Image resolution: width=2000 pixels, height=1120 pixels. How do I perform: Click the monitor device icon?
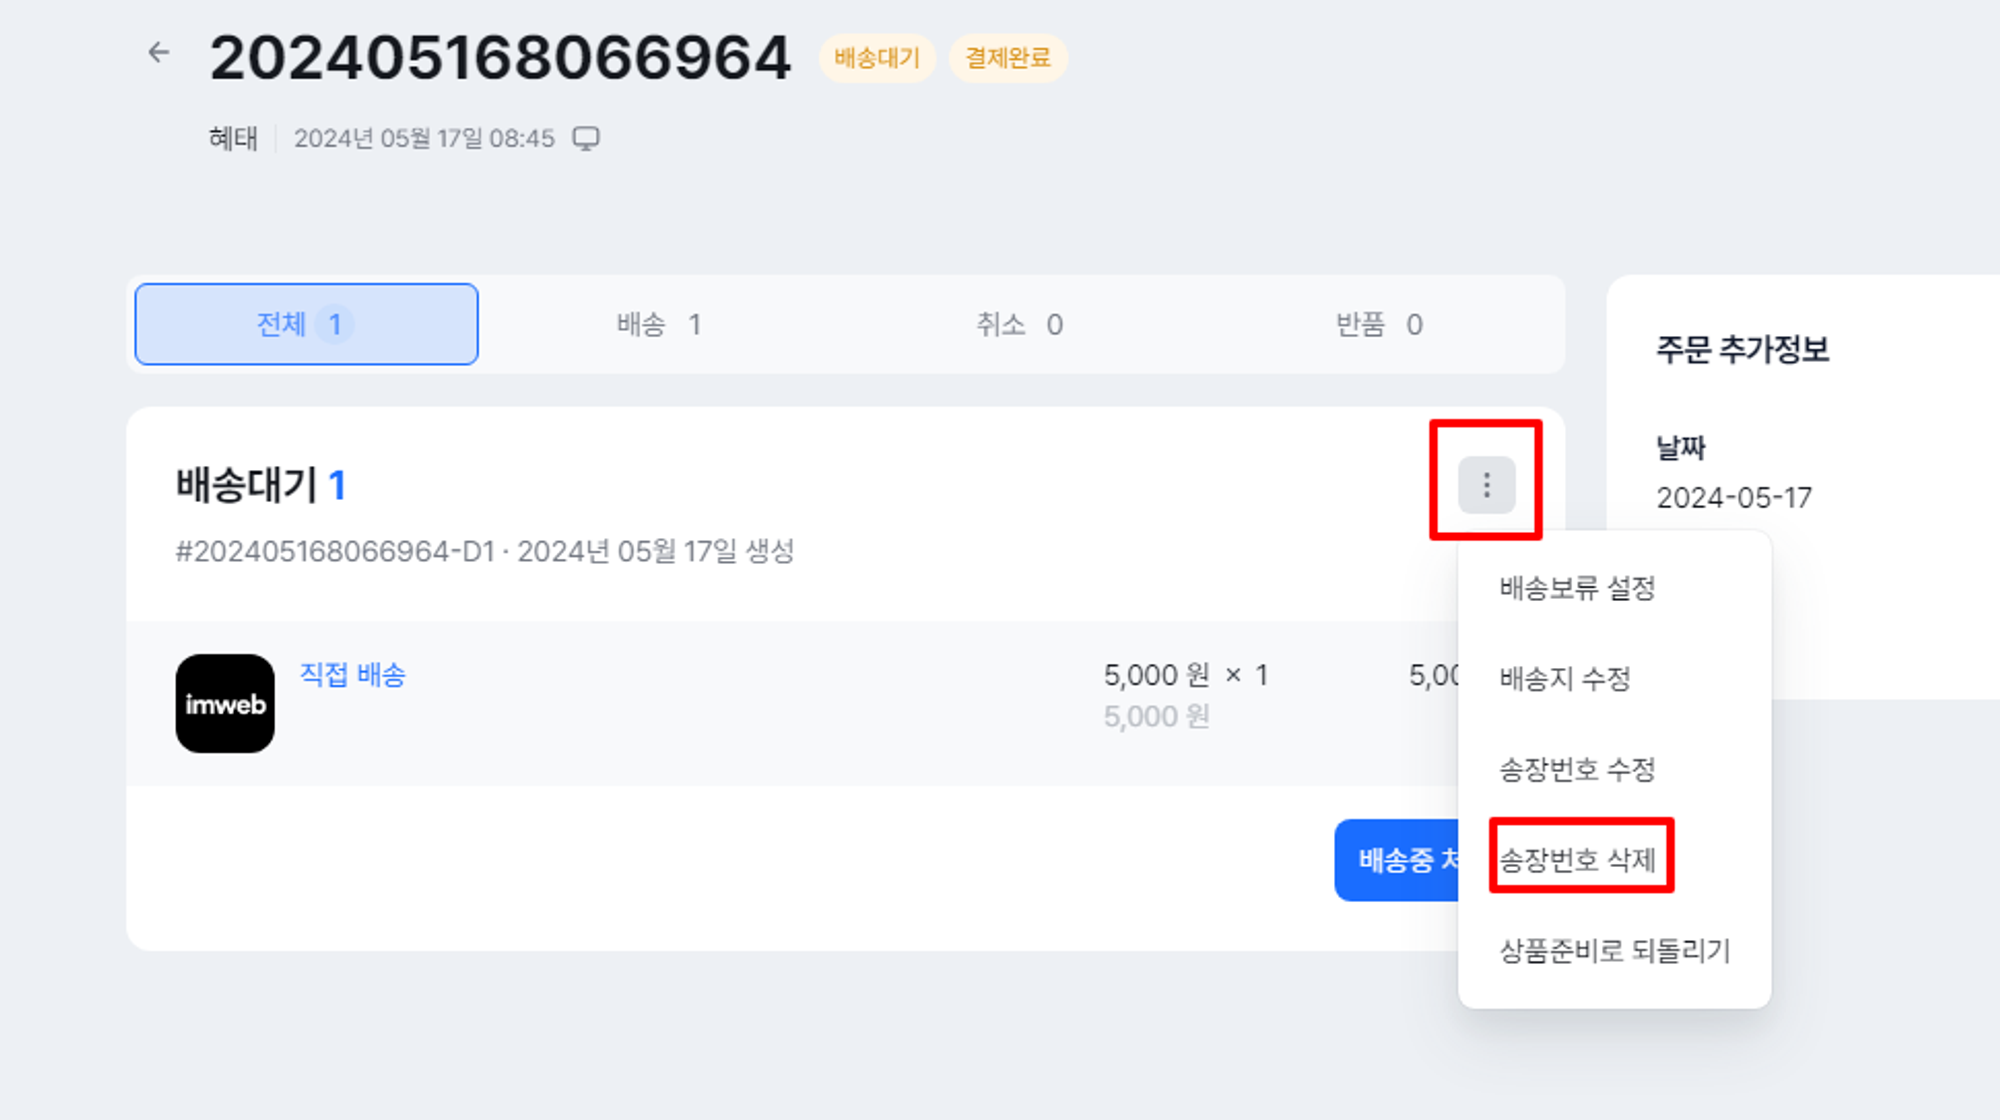pyautogui.click(x=586, y=138)
